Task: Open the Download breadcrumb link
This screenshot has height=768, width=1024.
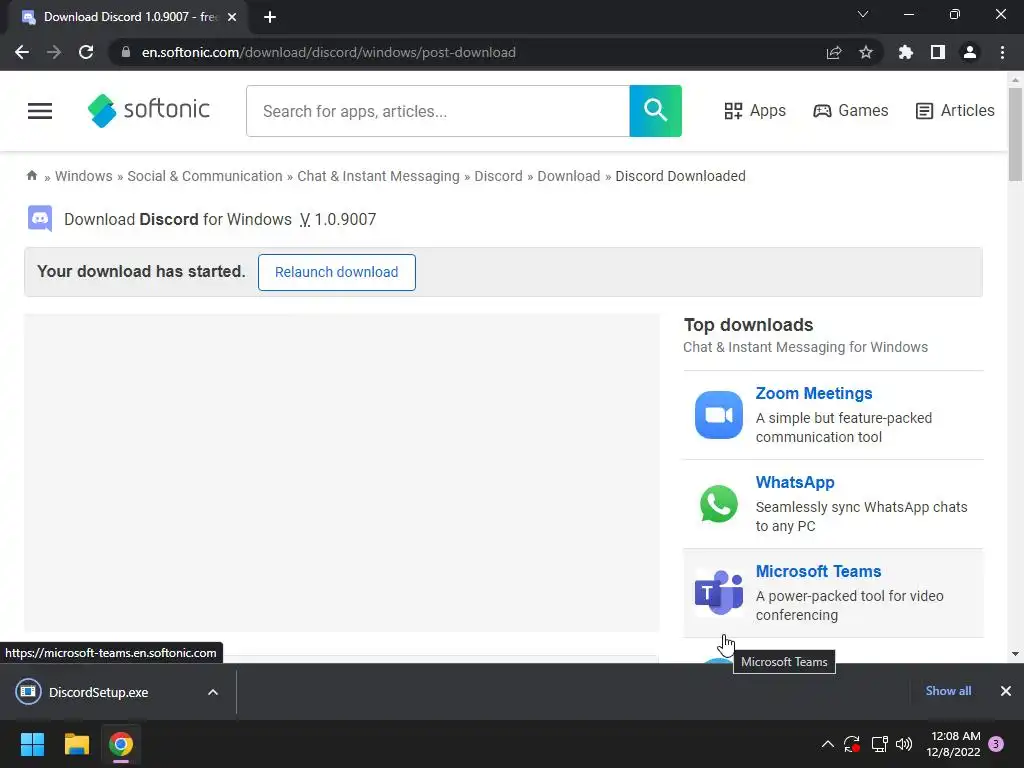Action: click(x=569, y=176)
